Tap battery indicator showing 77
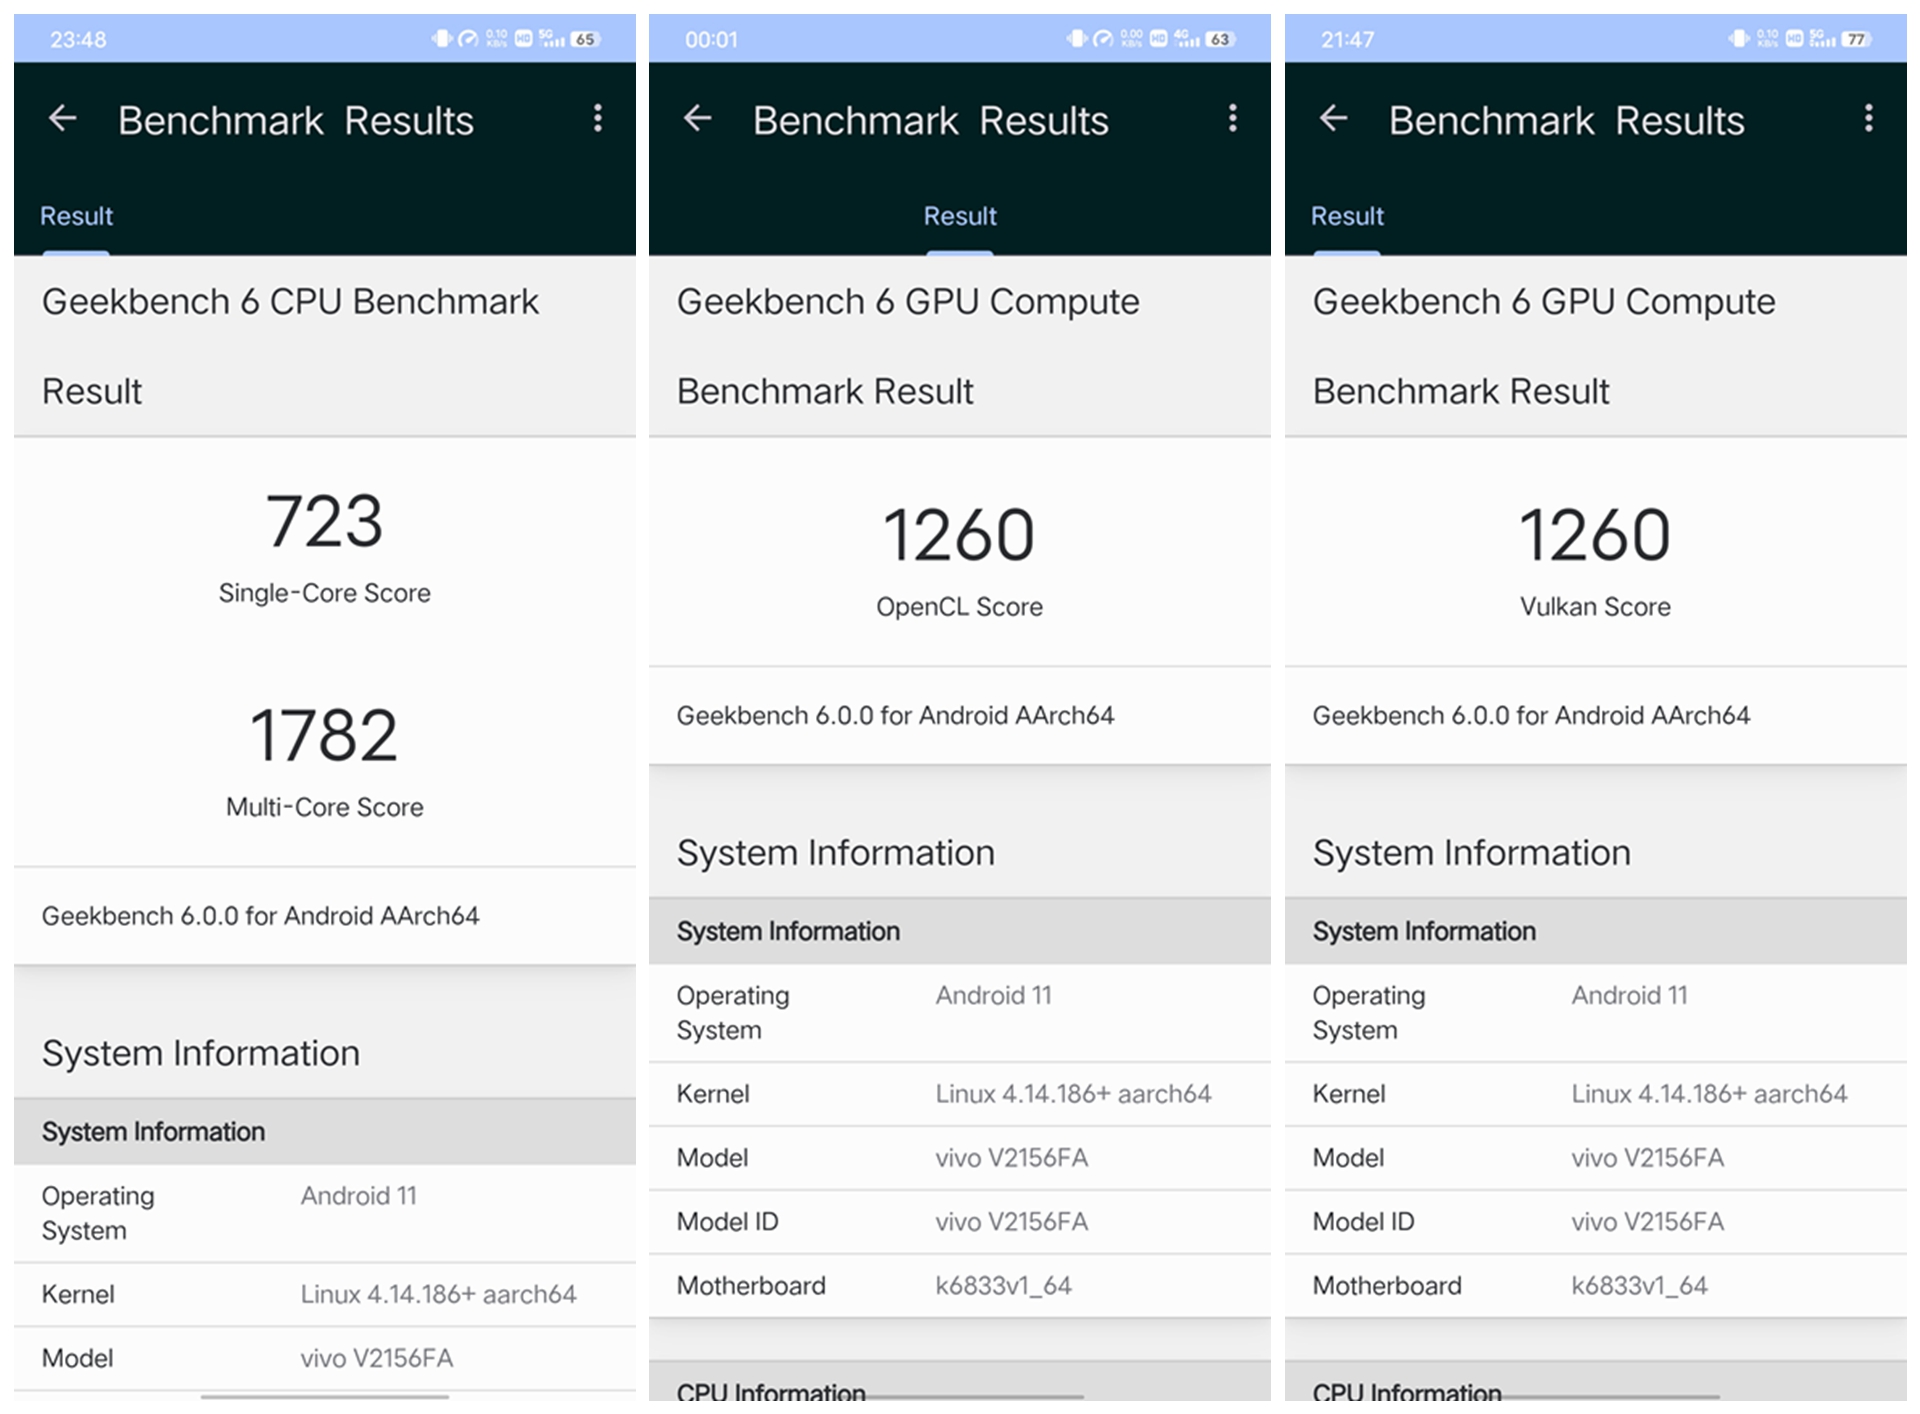 (x=1856, y=39)
